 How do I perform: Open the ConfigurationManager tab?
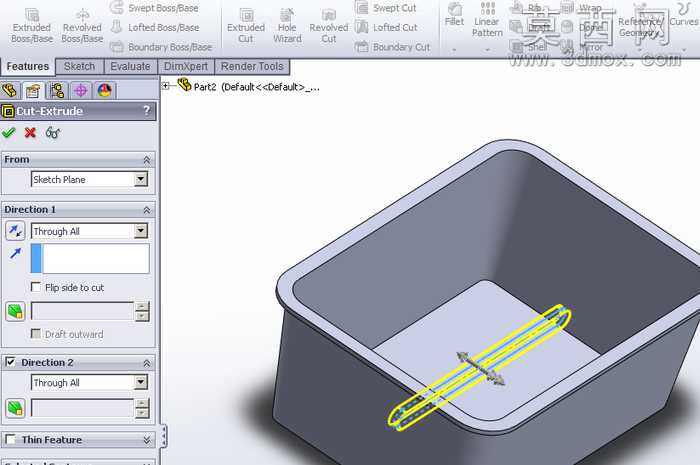(57, 91)
